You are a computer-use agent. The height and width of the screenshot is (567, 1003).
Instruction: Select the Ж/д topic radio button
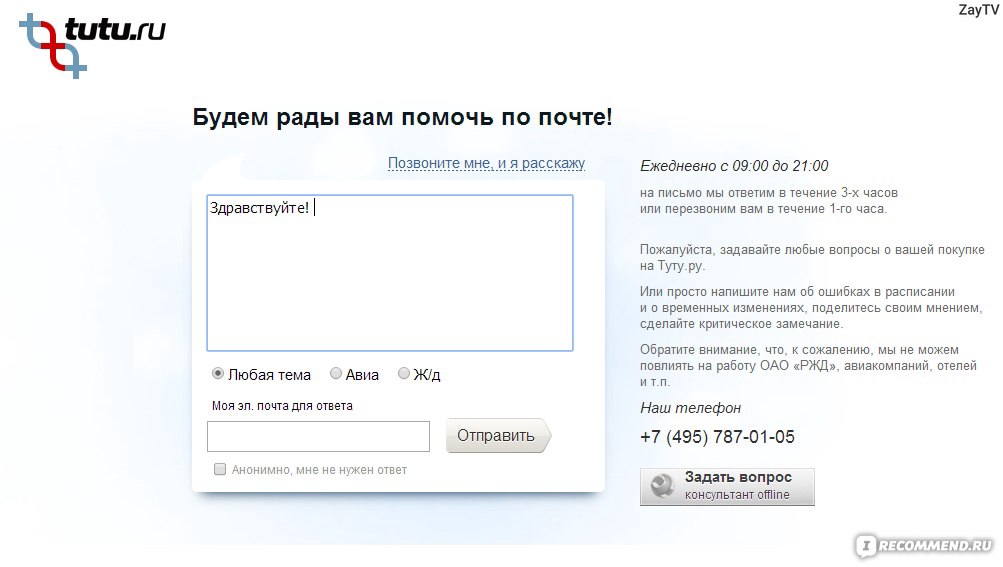[x=403, y=373]
